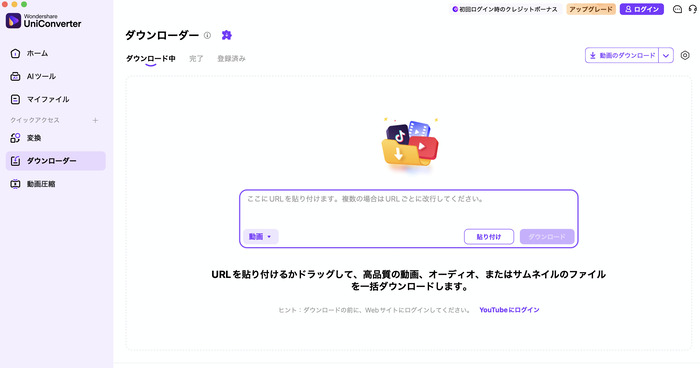Click the 変換 icon in sidebar
This screenshot has height=368, width=700.
(x=15, y=138)
